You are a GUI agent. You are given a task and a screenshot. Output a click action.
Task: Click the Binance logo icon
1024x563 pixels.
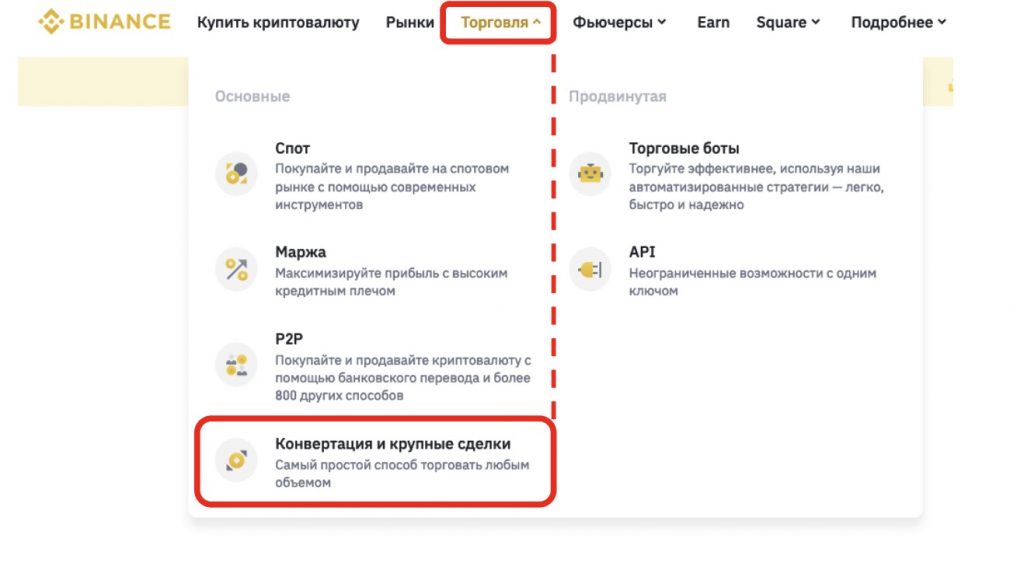coord(51,22)
